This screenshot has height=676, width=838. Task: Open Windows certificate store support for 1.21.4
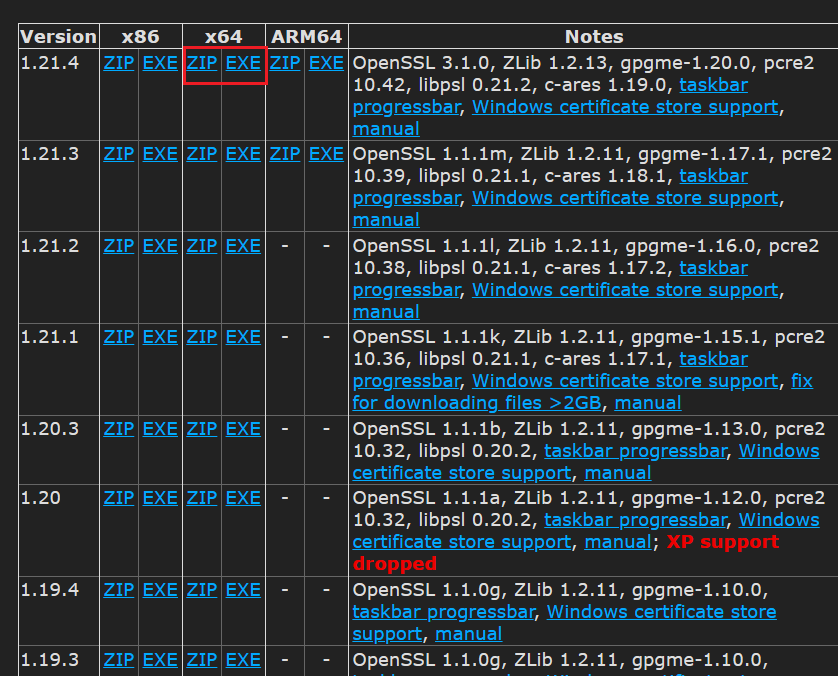pyautogui.click(x=625, y=107)
